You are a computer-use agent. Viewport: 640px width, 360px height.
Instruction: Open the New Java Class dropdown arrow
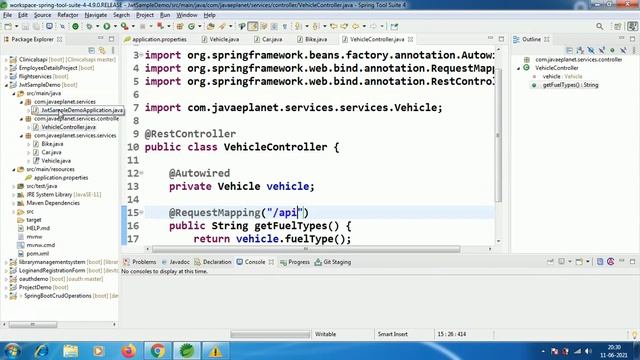pos(200,26)
